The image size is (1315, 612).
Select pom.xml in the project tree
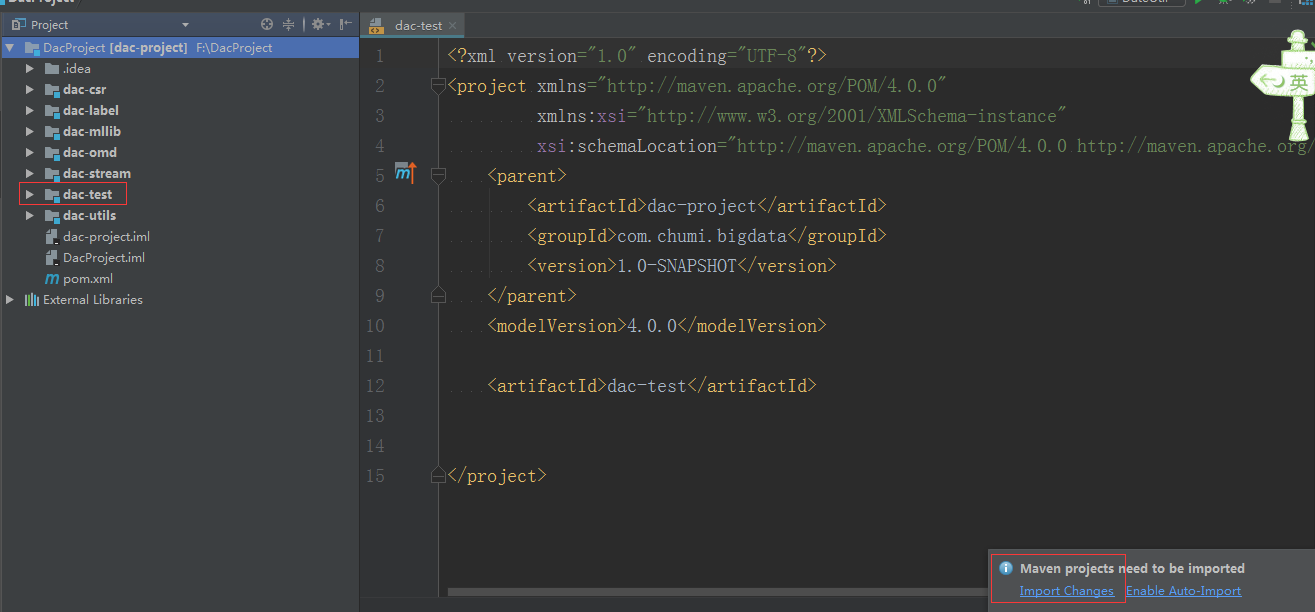point(88,279)
